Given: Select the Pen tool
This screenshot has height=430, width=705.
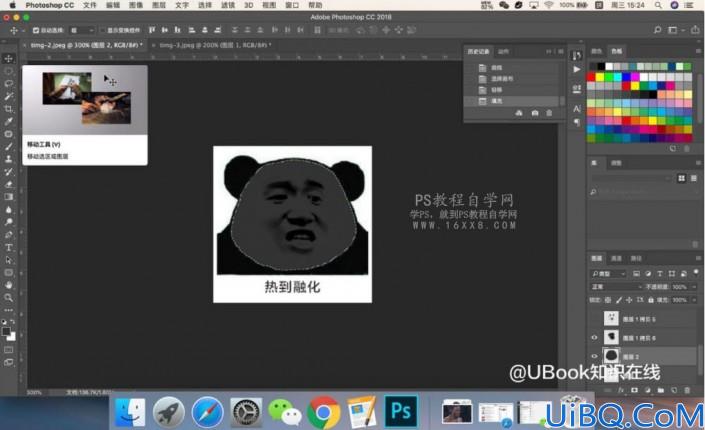Looking at the screenshot, I should point(9,235).
